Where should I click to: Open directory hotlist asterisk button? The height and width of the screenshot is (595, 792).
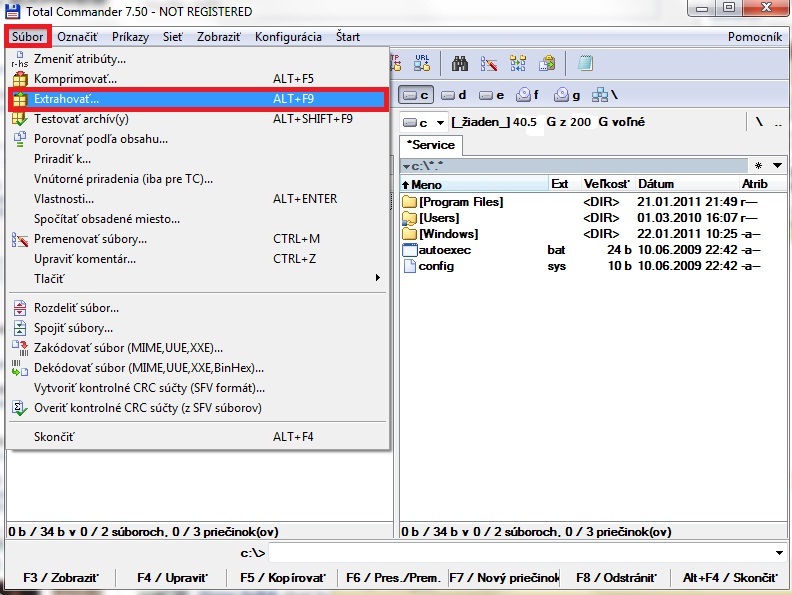758,166
